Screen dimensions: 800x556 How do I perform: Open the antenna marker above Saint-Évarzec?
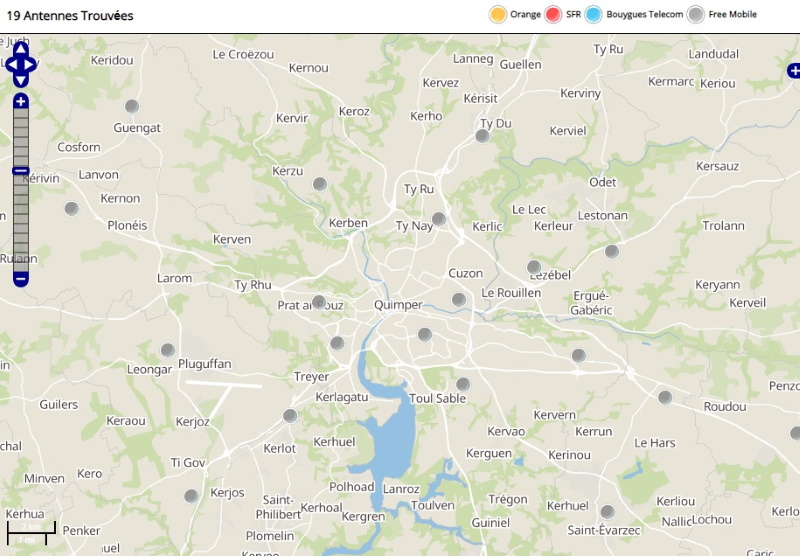[607, 512]
